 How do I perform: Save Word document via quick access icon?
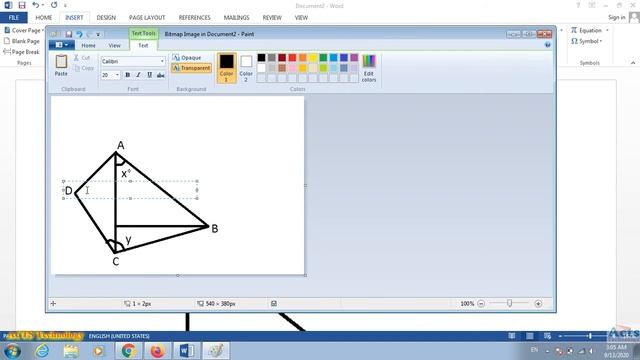tap(22, 5)
